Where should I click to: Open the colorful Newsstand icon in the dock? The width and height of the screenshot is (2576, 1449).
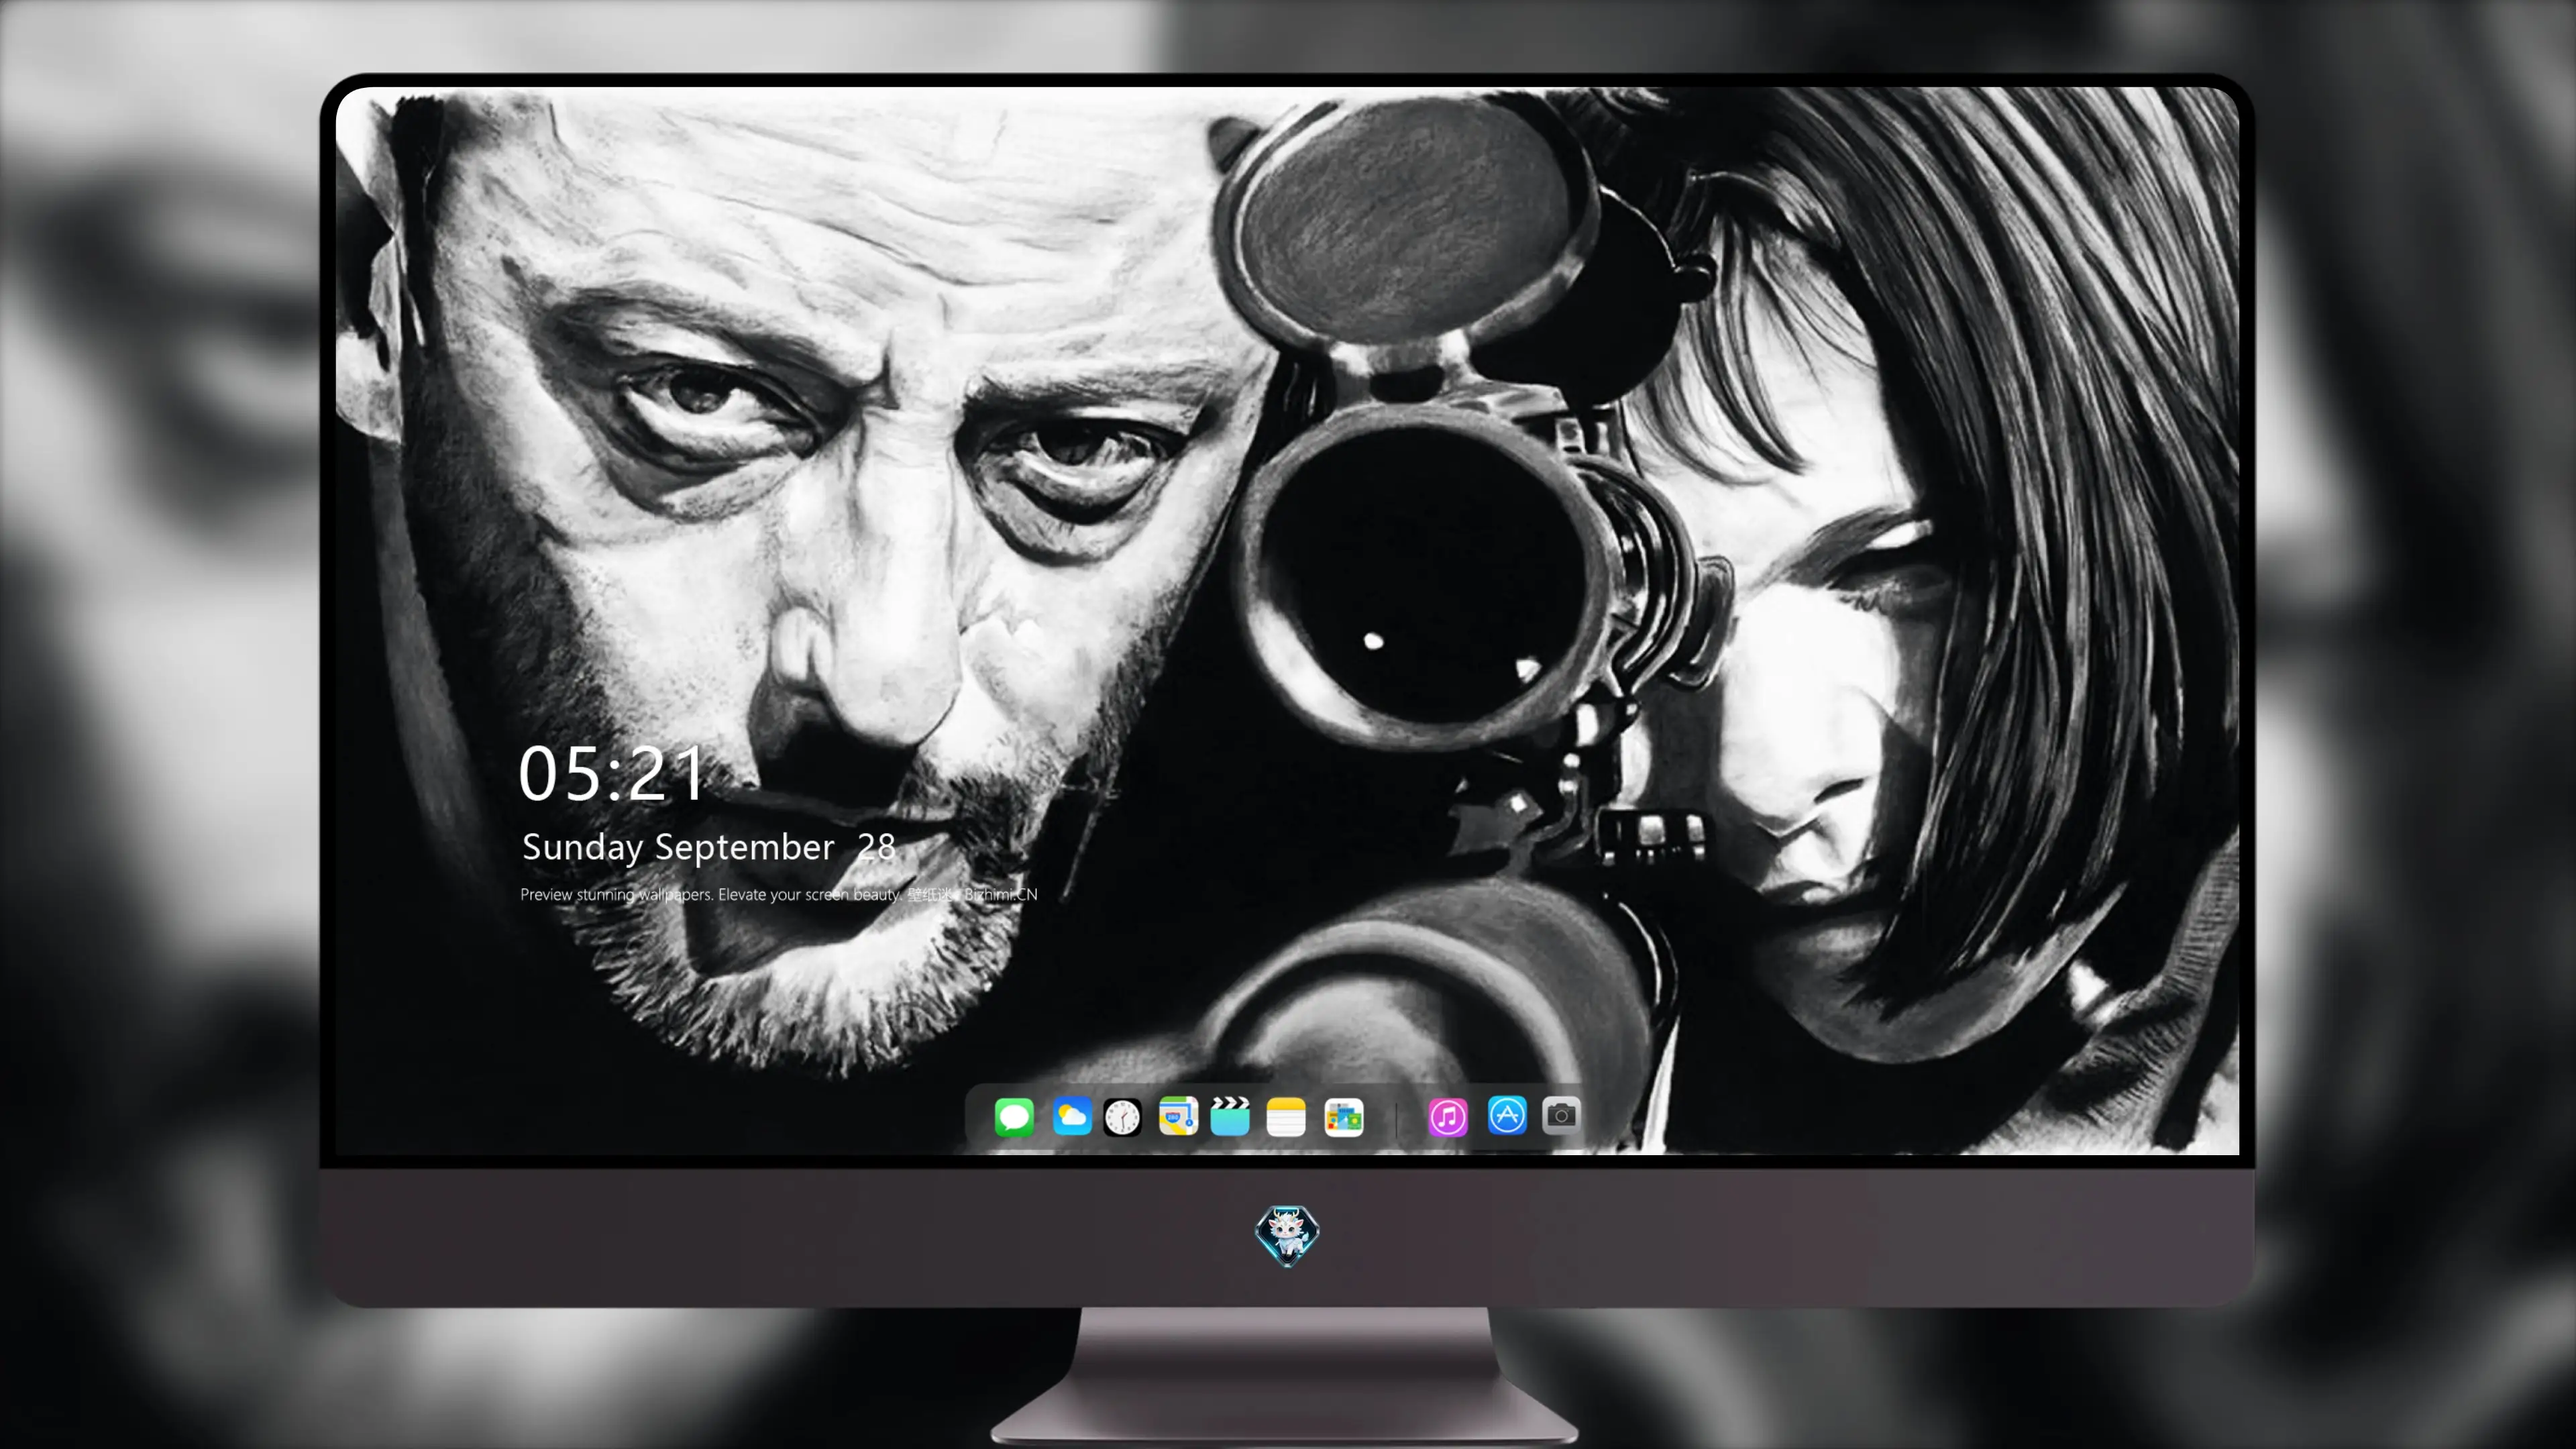click(x=1343, y=1117)
